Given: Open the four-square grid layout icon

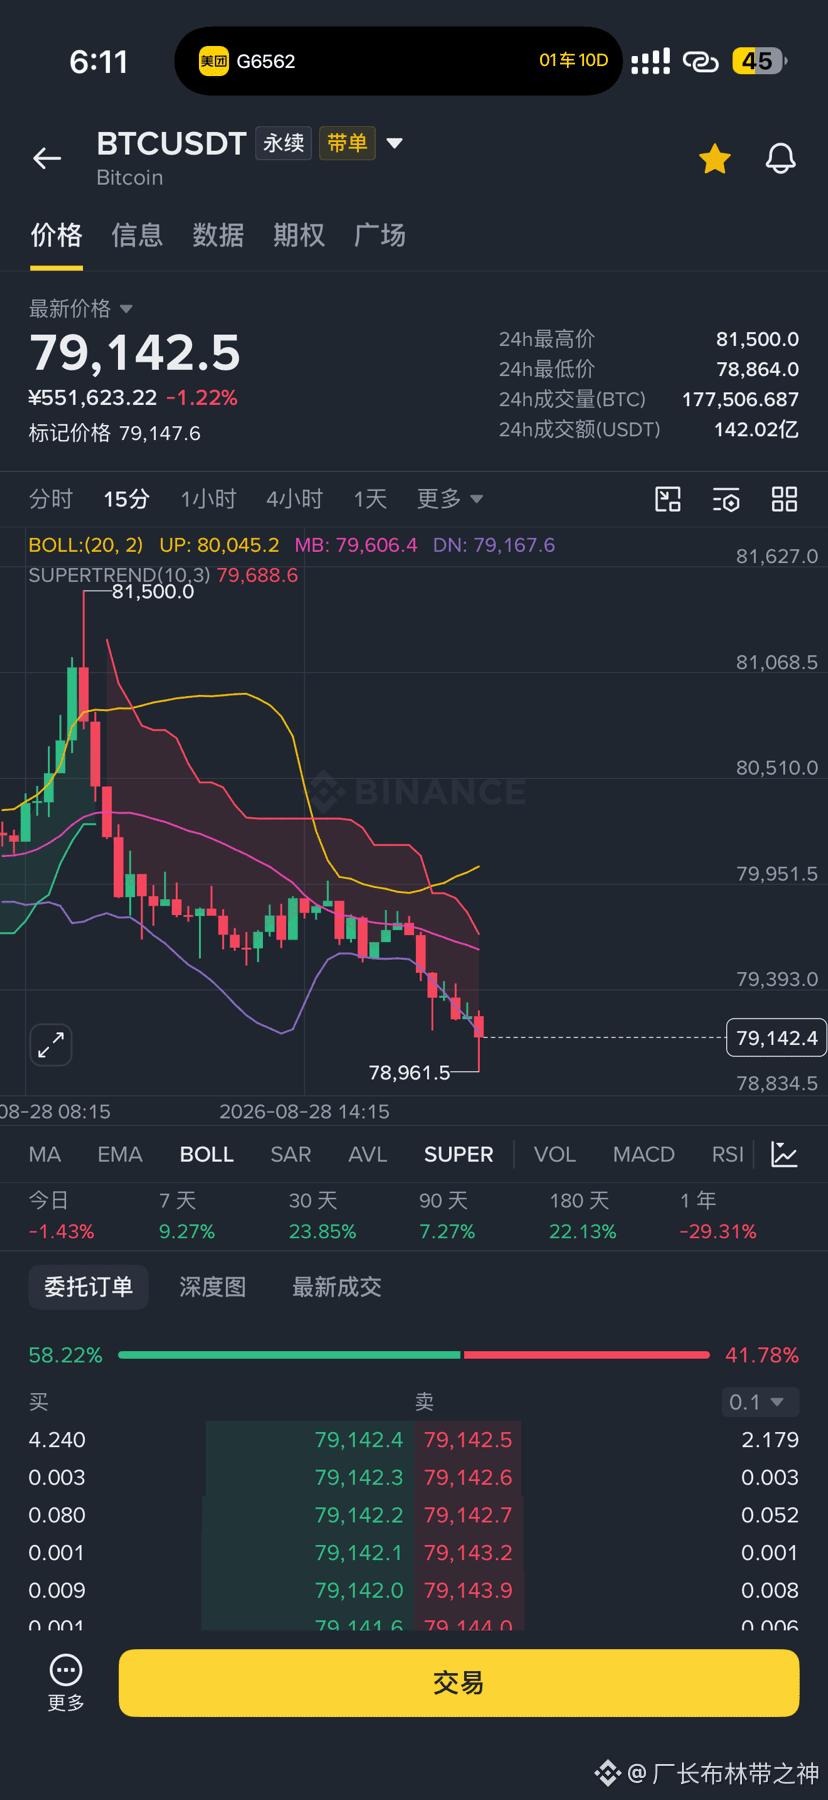Looking at the screenshot, I should tap(785, 499).
